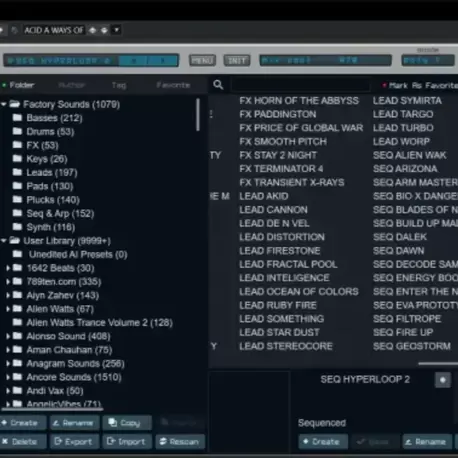Click right arrow in preset name display
458x458 pixels.
[163, 61]
